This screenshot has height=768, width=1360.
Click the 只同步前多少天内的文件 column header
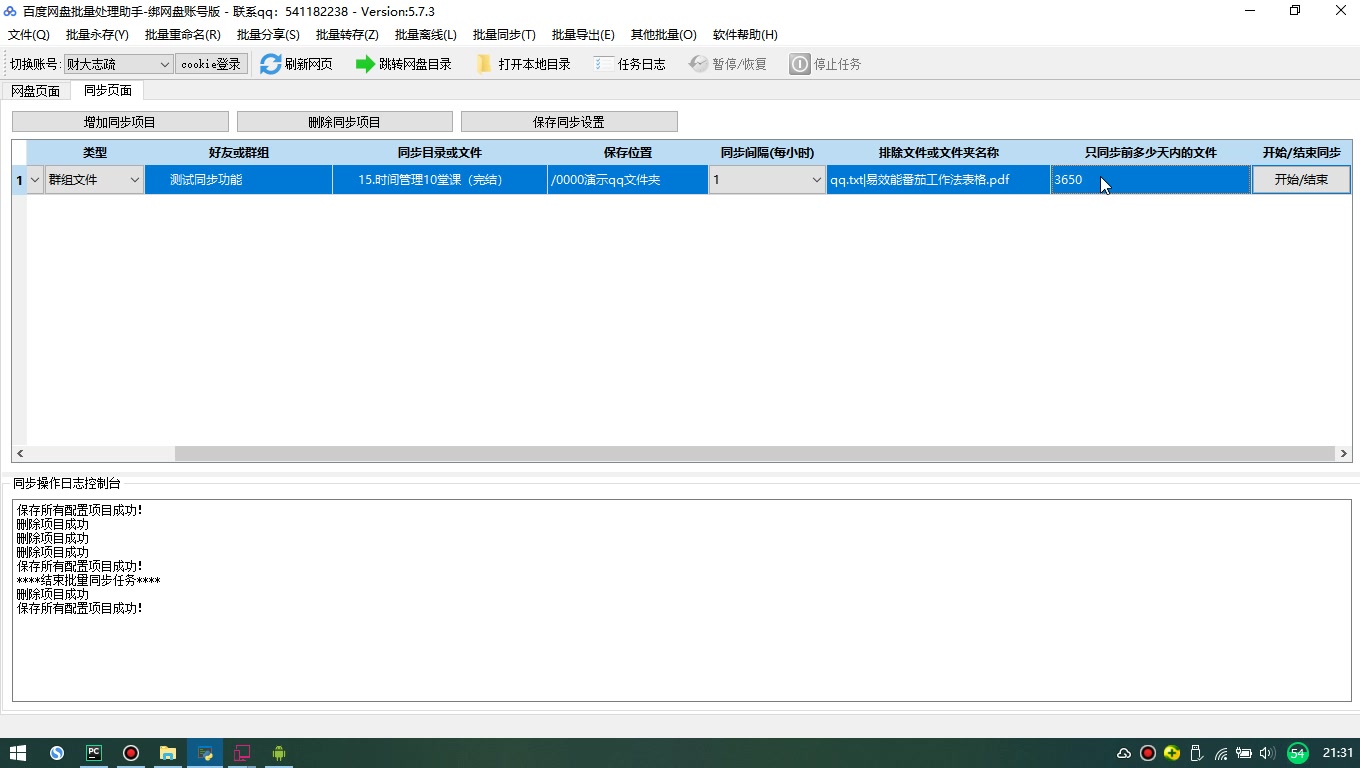pos(1151,153)
